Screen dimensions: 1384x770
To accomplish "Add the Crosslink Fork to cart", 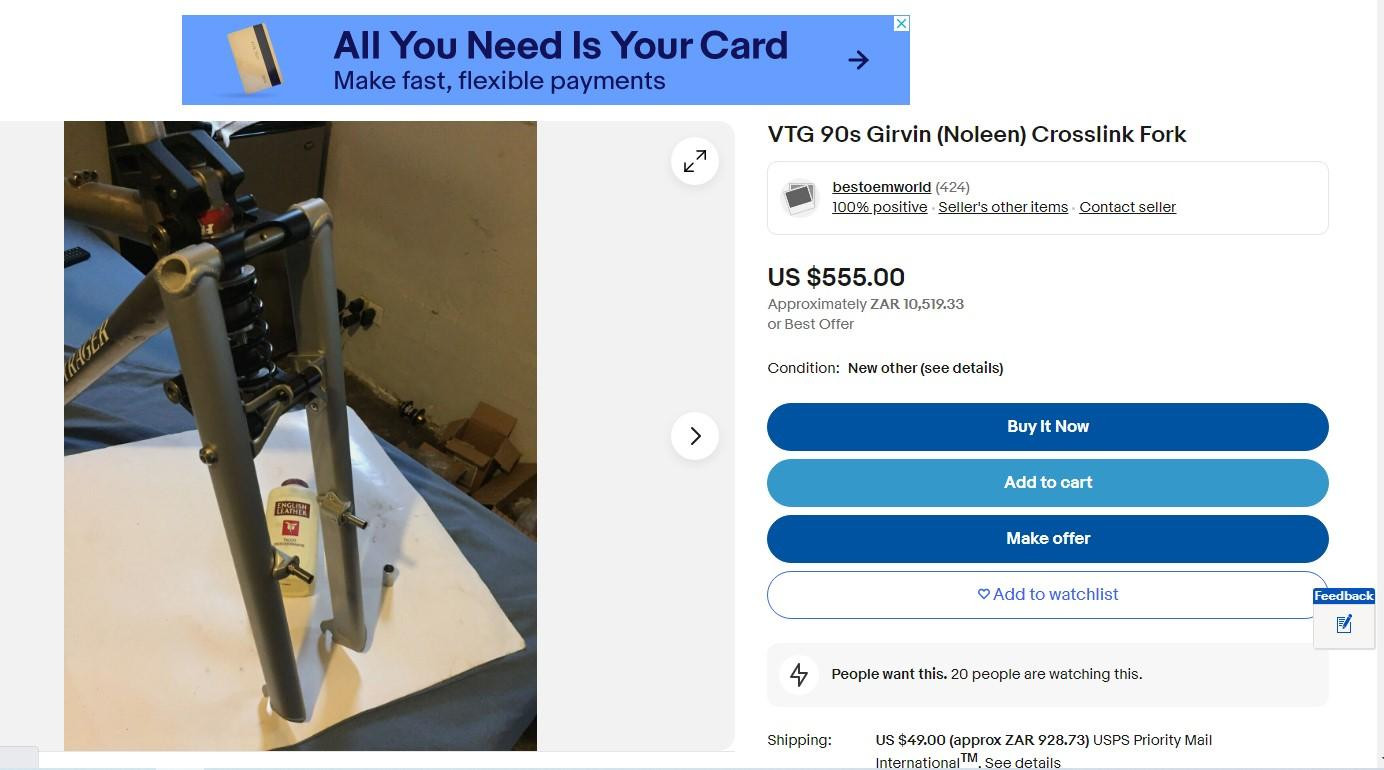I will (1048, 483).
